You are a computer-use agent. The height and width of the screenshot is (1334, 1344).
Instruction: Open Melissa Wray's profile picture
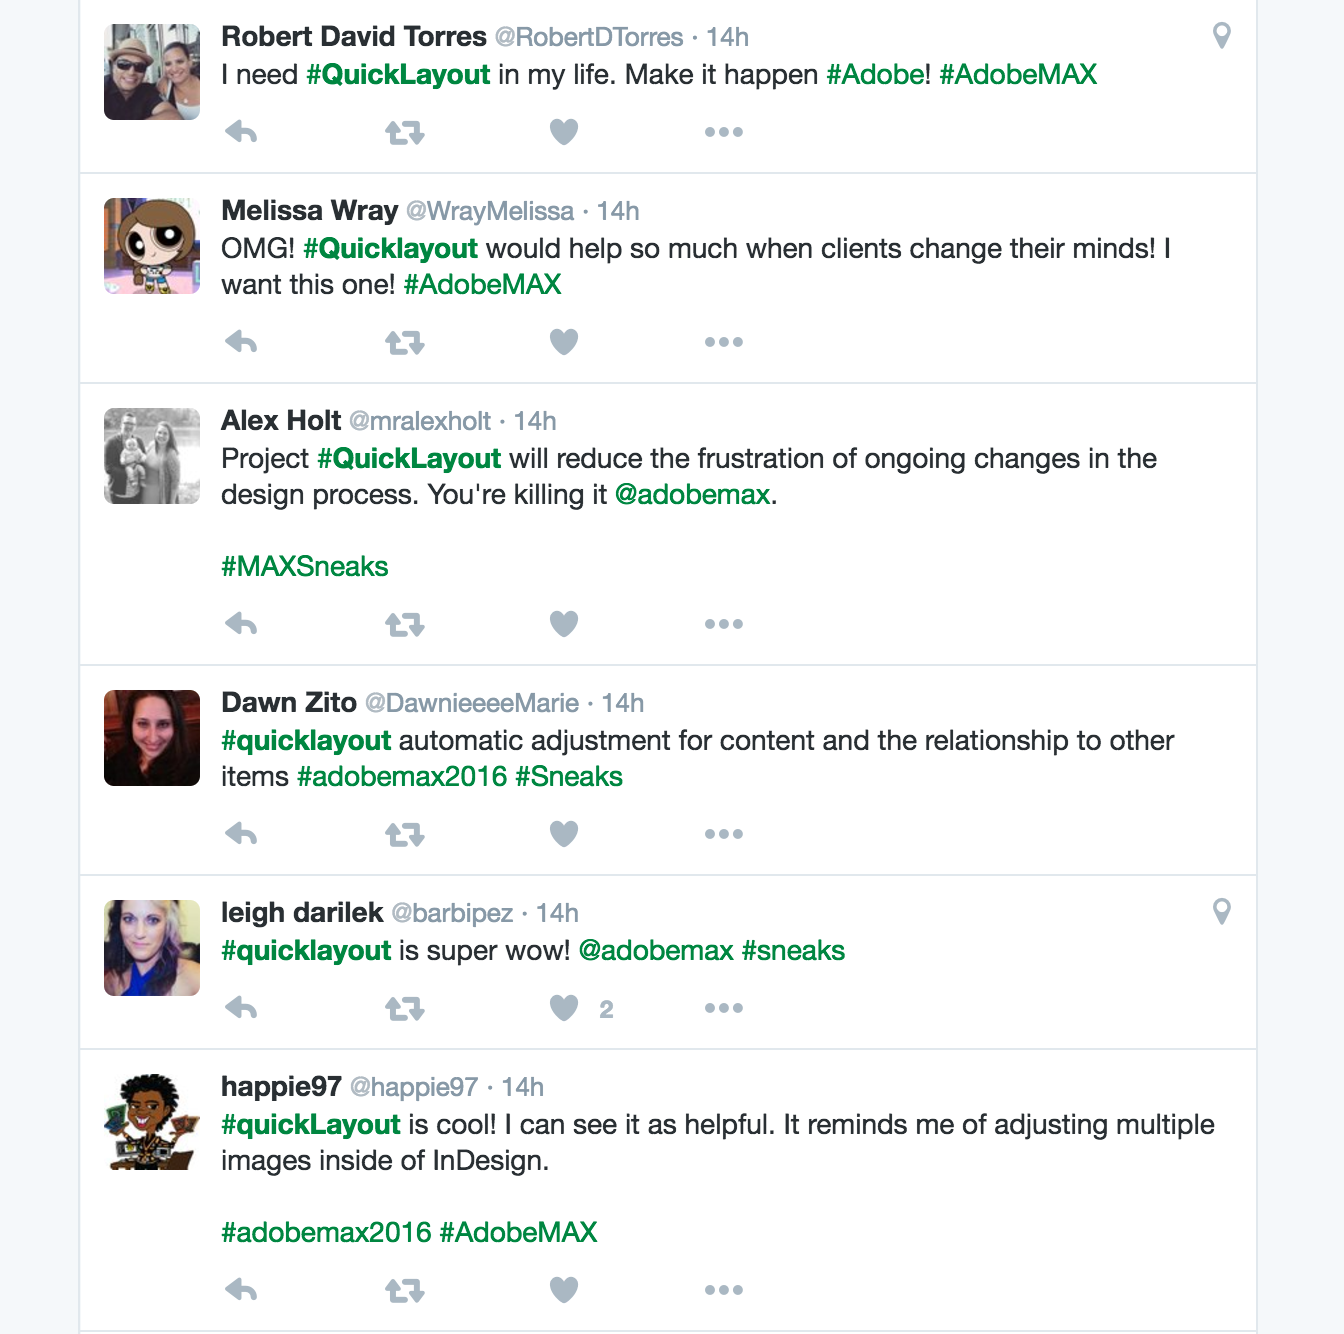click(x=152, y=246)
